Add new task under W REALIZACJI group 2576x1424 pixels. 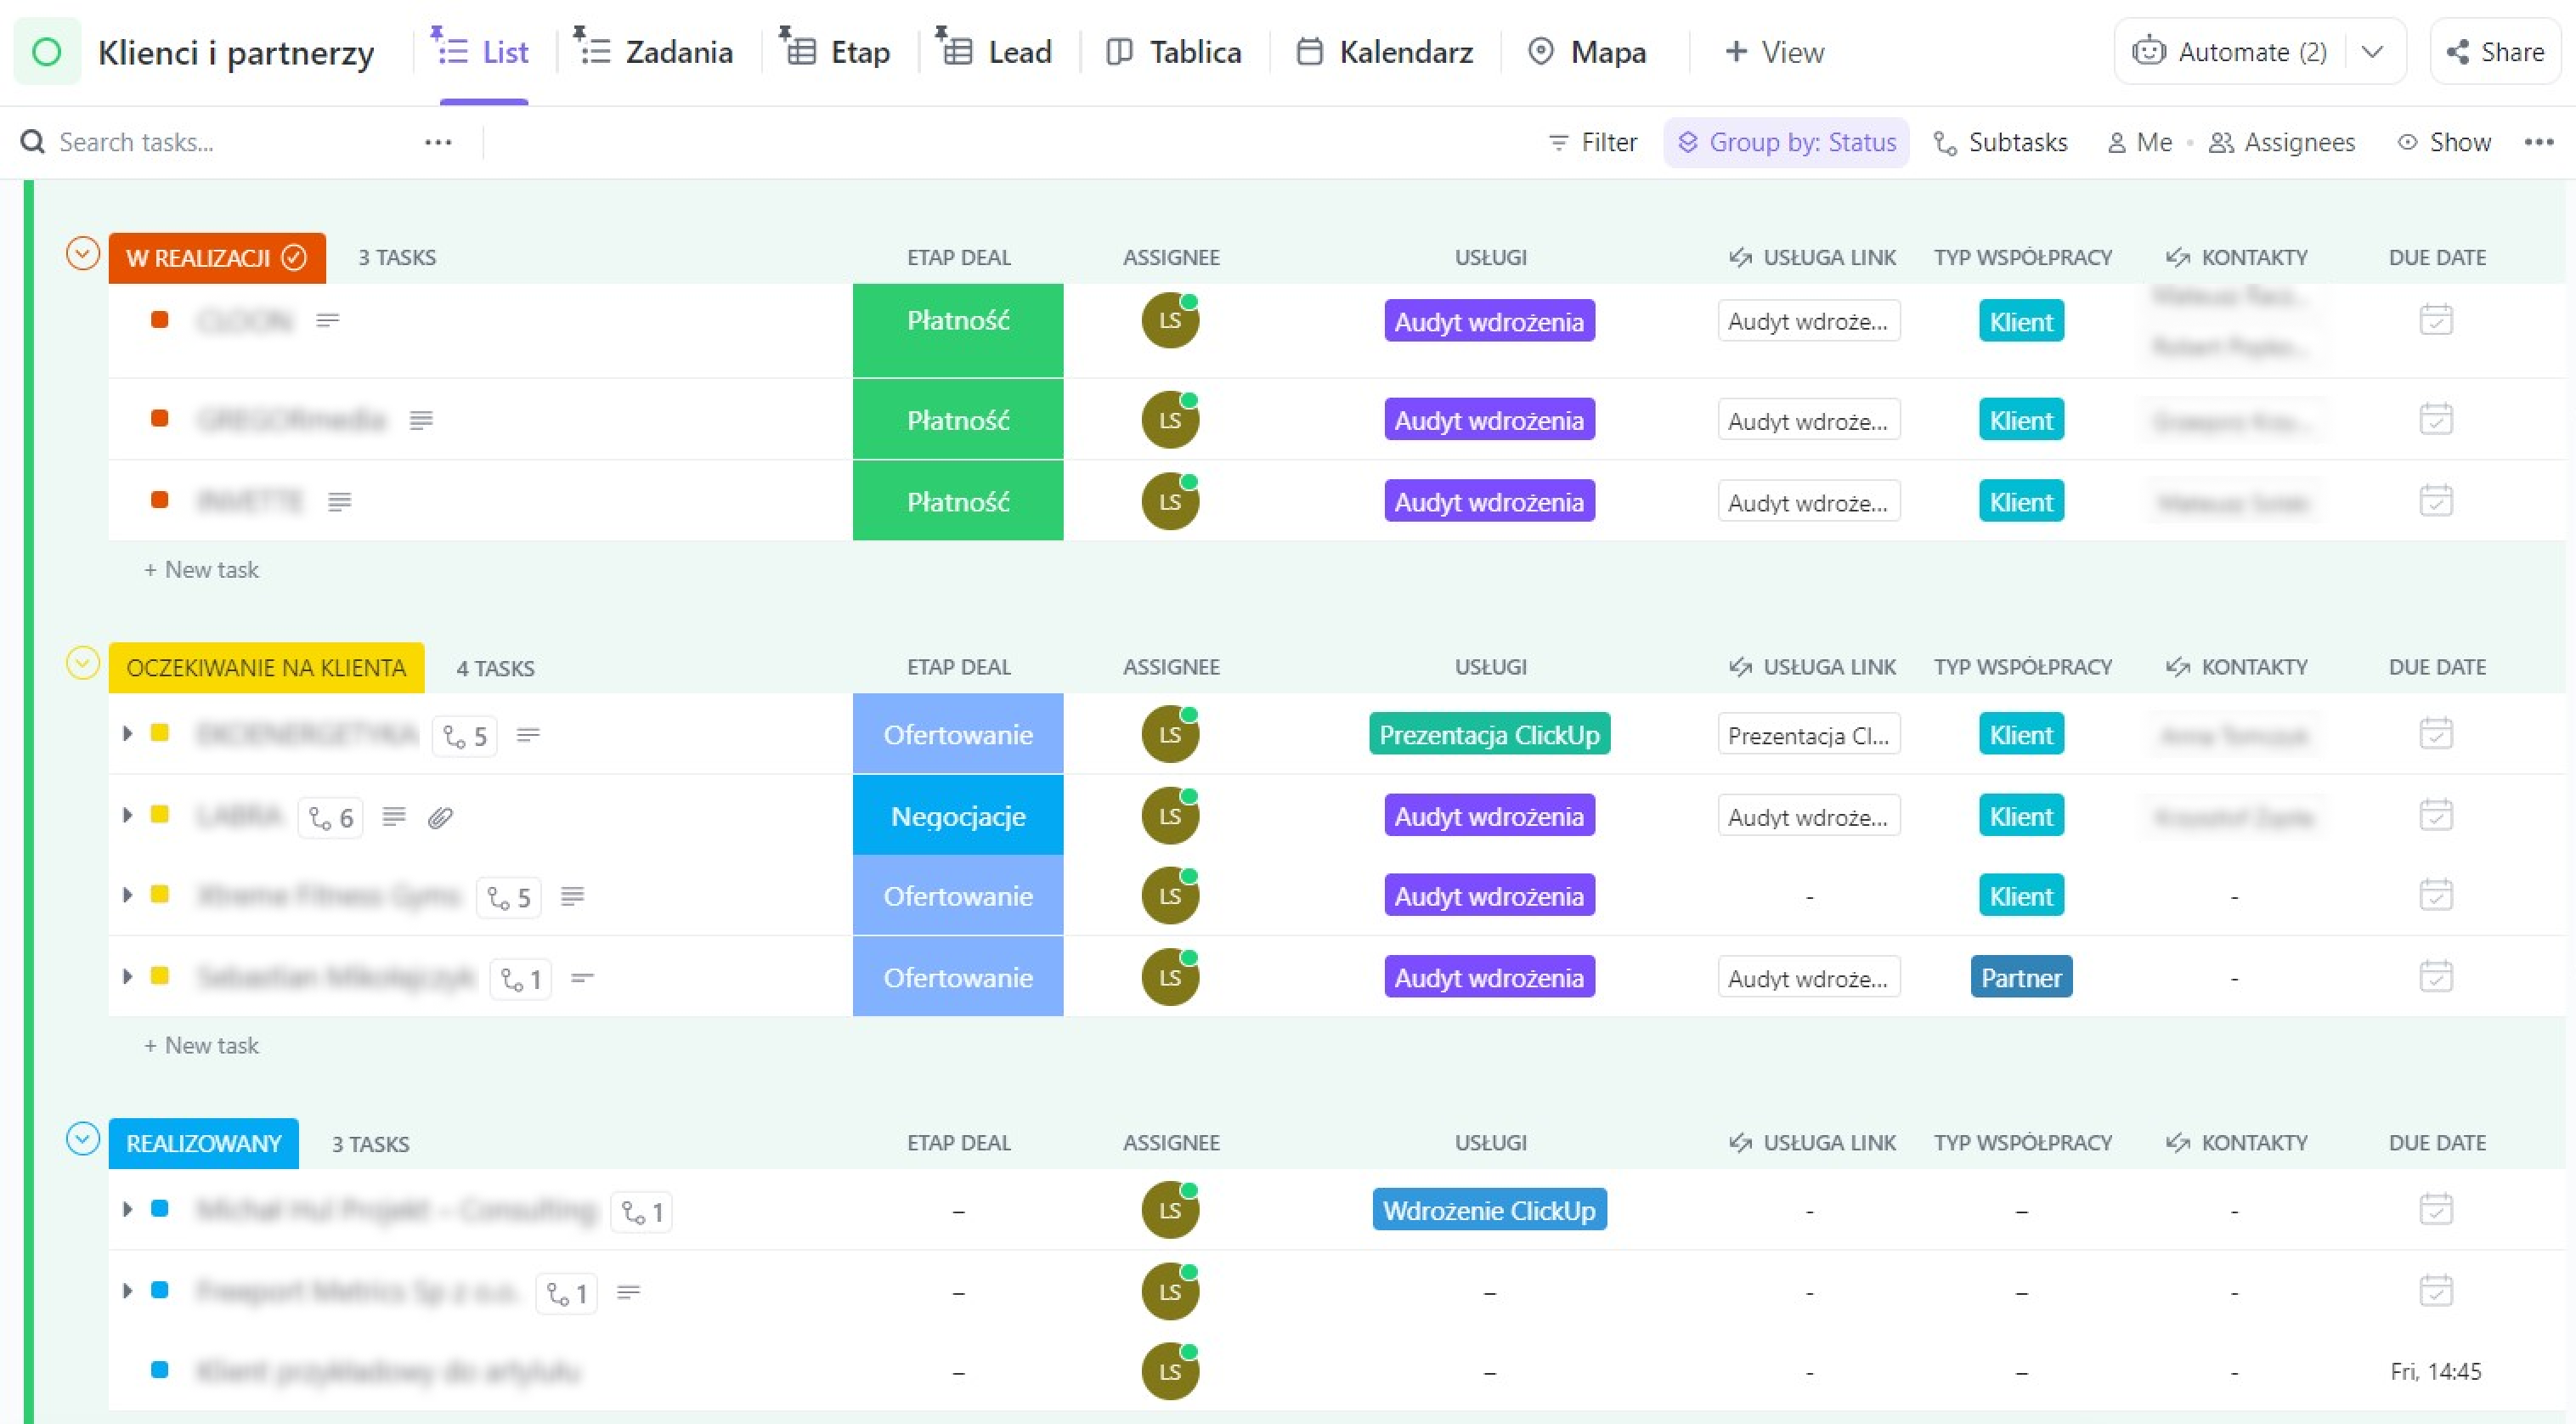point(202,570)
